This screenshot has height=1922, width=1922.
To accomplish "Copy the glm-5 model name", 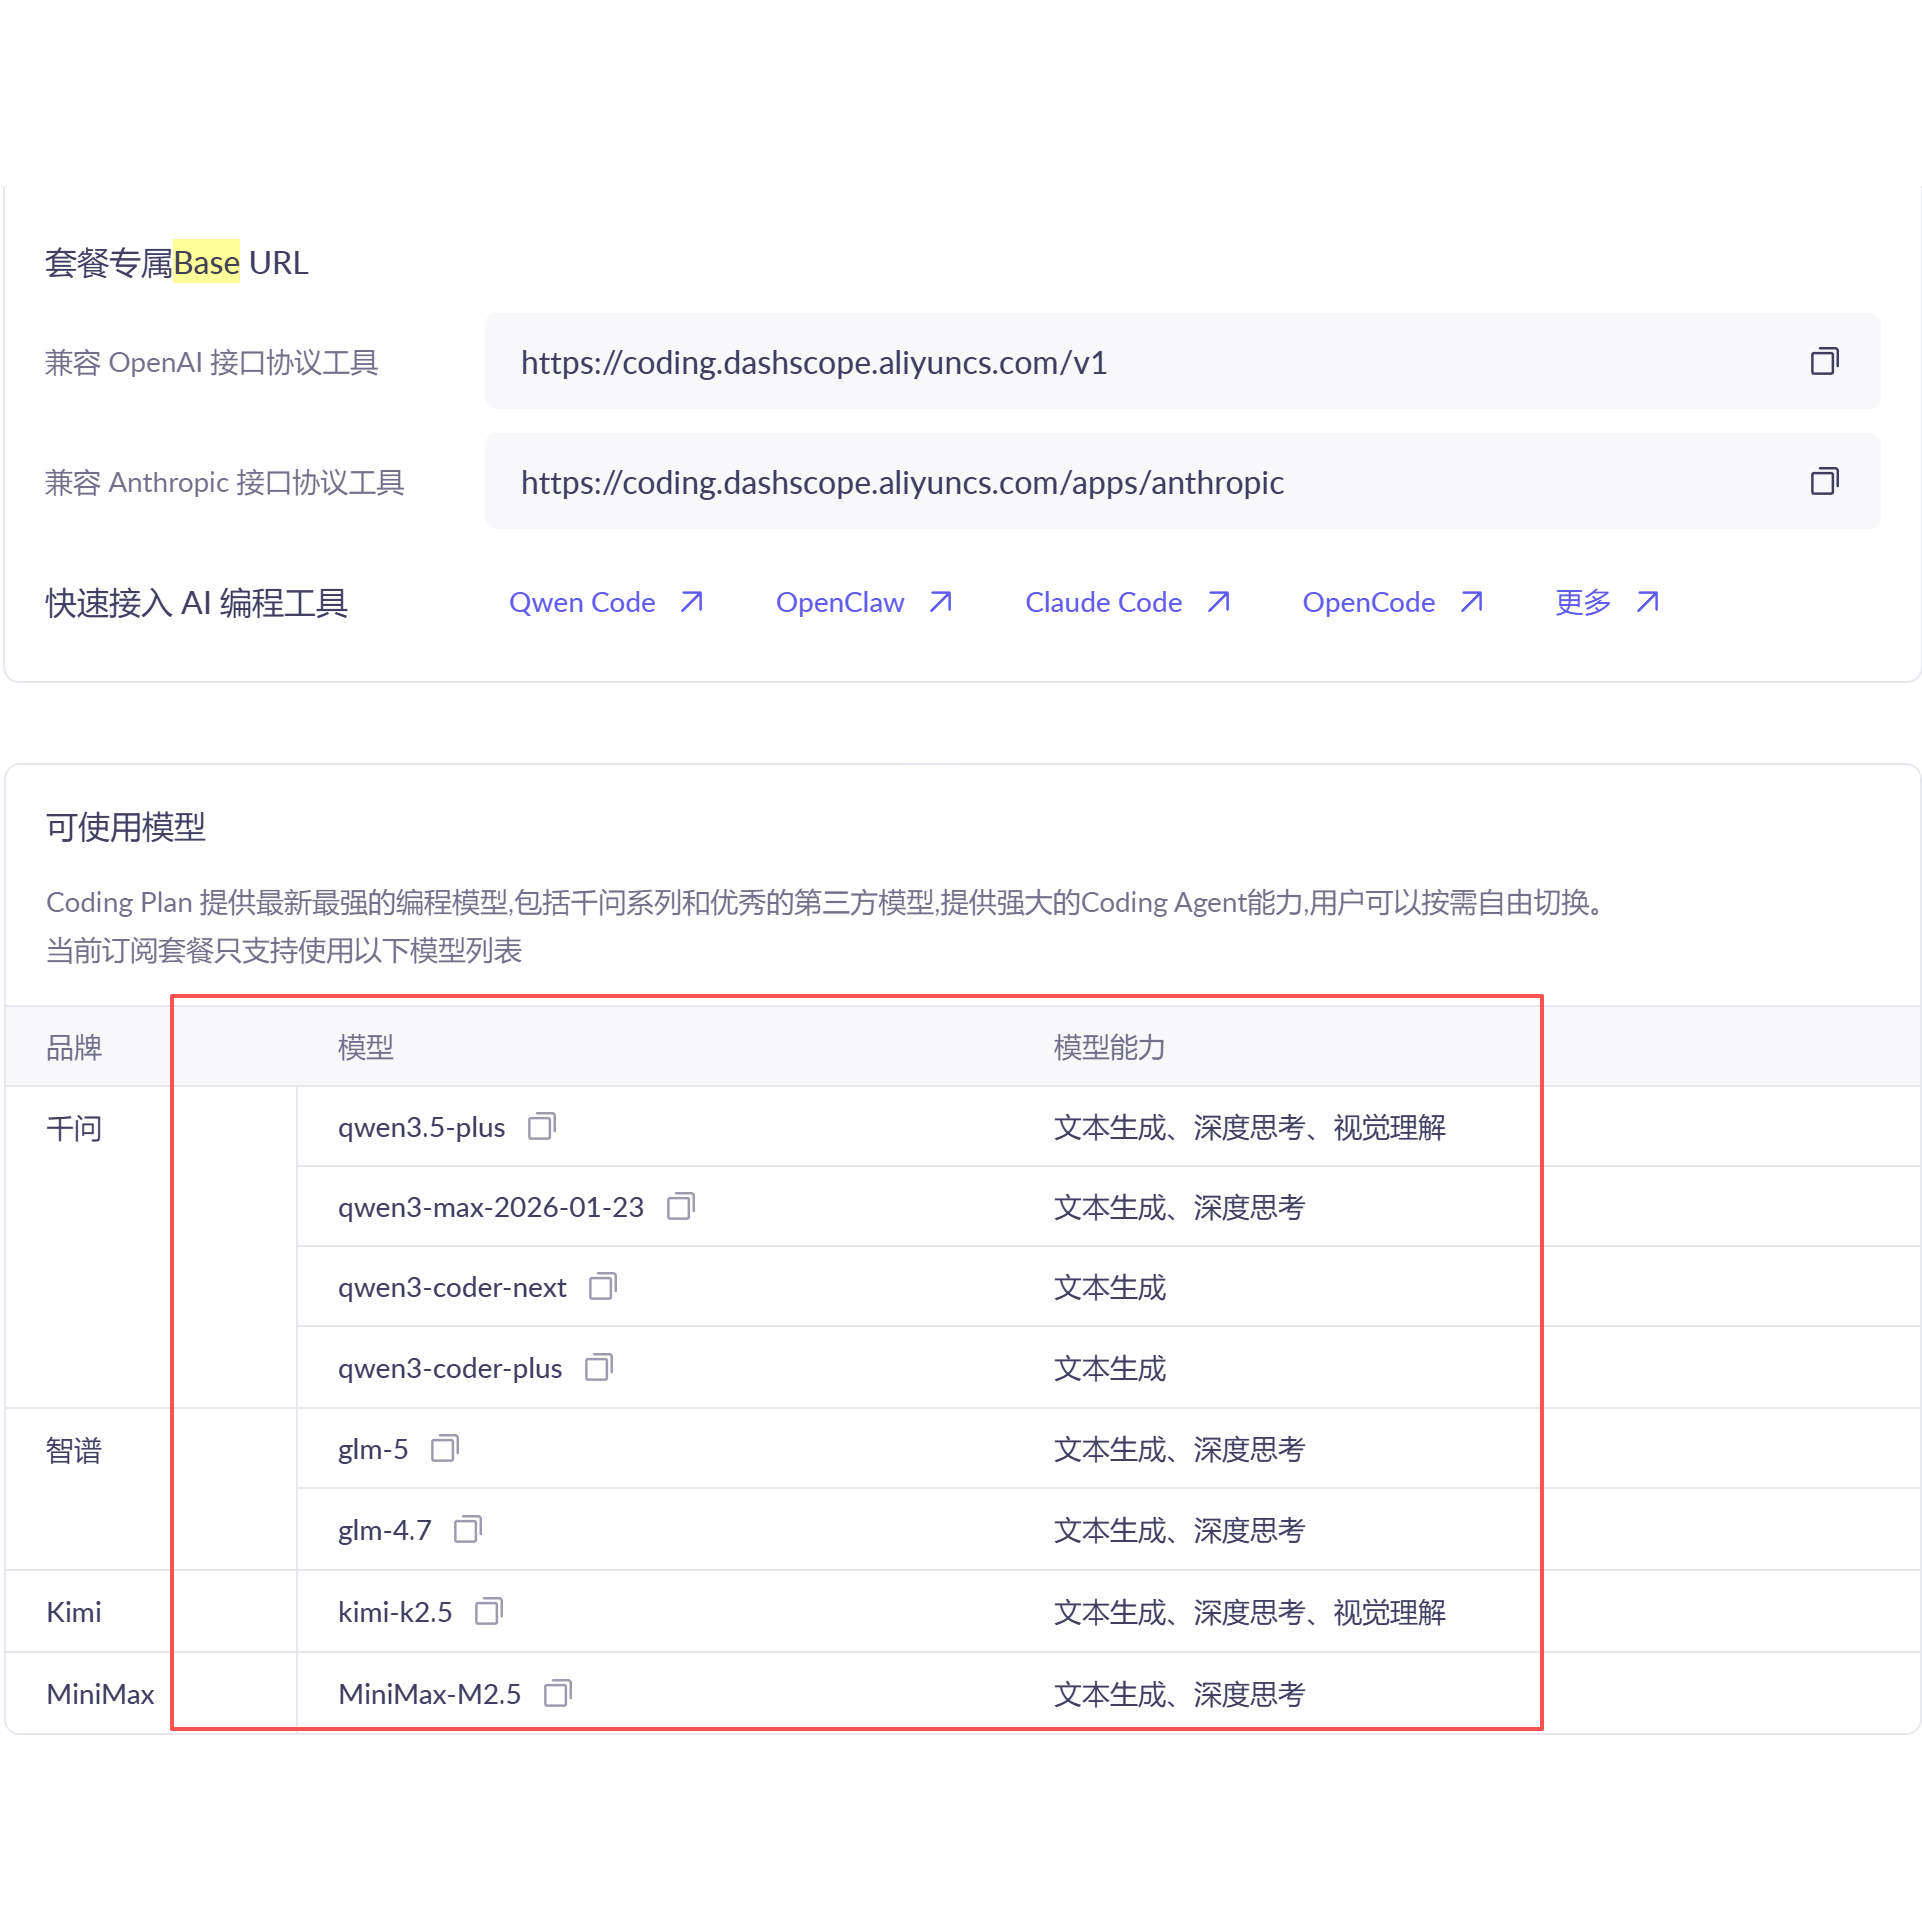I will pos(445,1448).
